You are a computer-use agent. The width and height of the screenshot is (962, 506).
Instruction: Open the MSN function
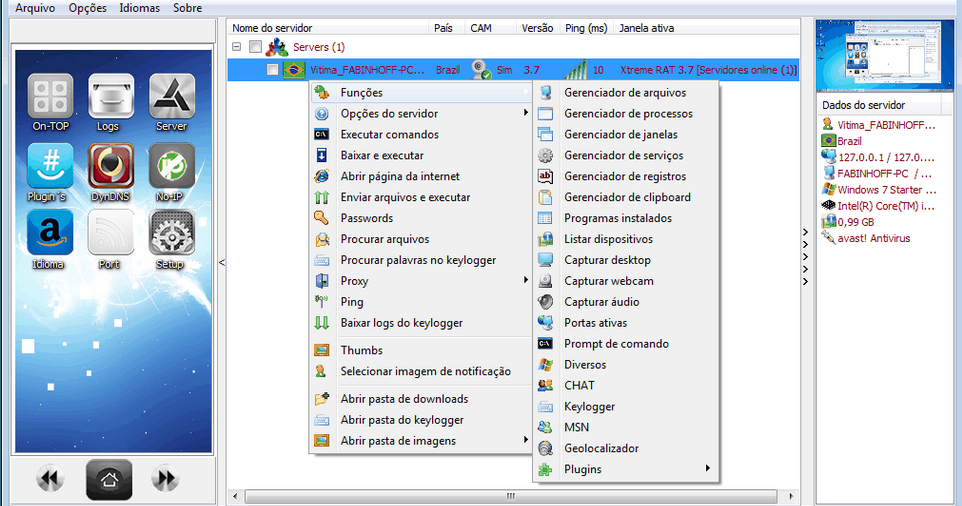pyautogui.click(x=625, y=427)
